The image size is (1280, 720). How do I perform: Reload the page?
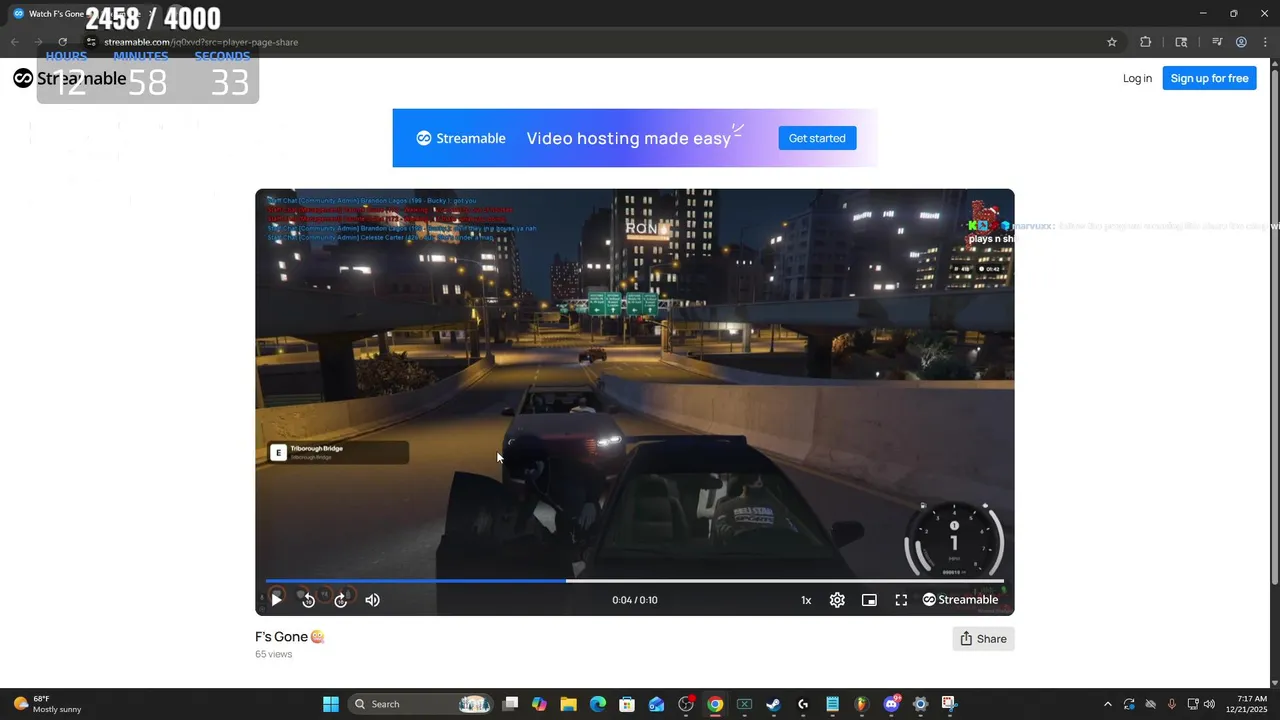coord(62,42)
